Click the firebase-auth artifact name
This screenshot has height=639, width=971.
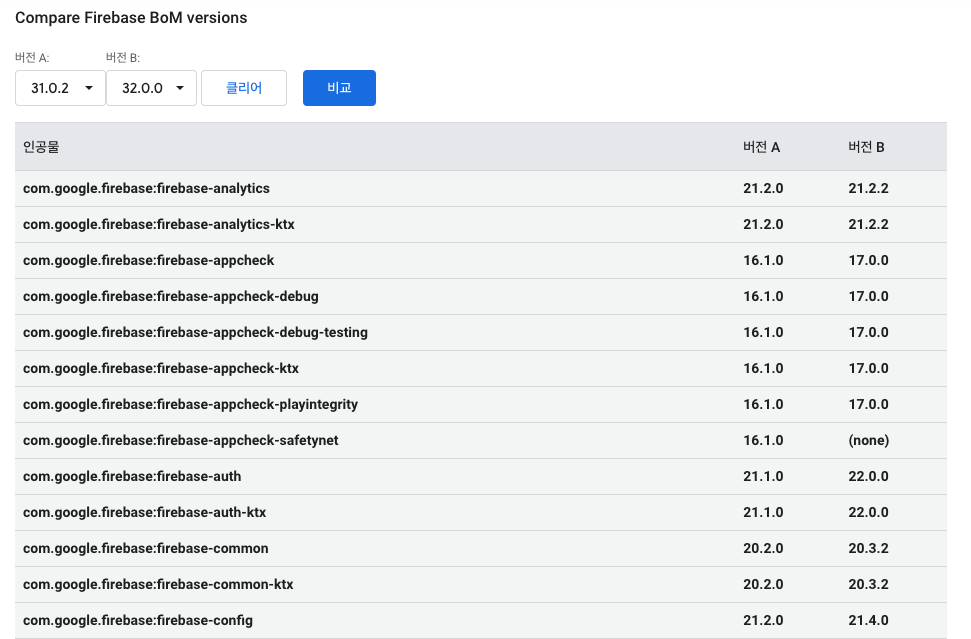click(132, 476)
